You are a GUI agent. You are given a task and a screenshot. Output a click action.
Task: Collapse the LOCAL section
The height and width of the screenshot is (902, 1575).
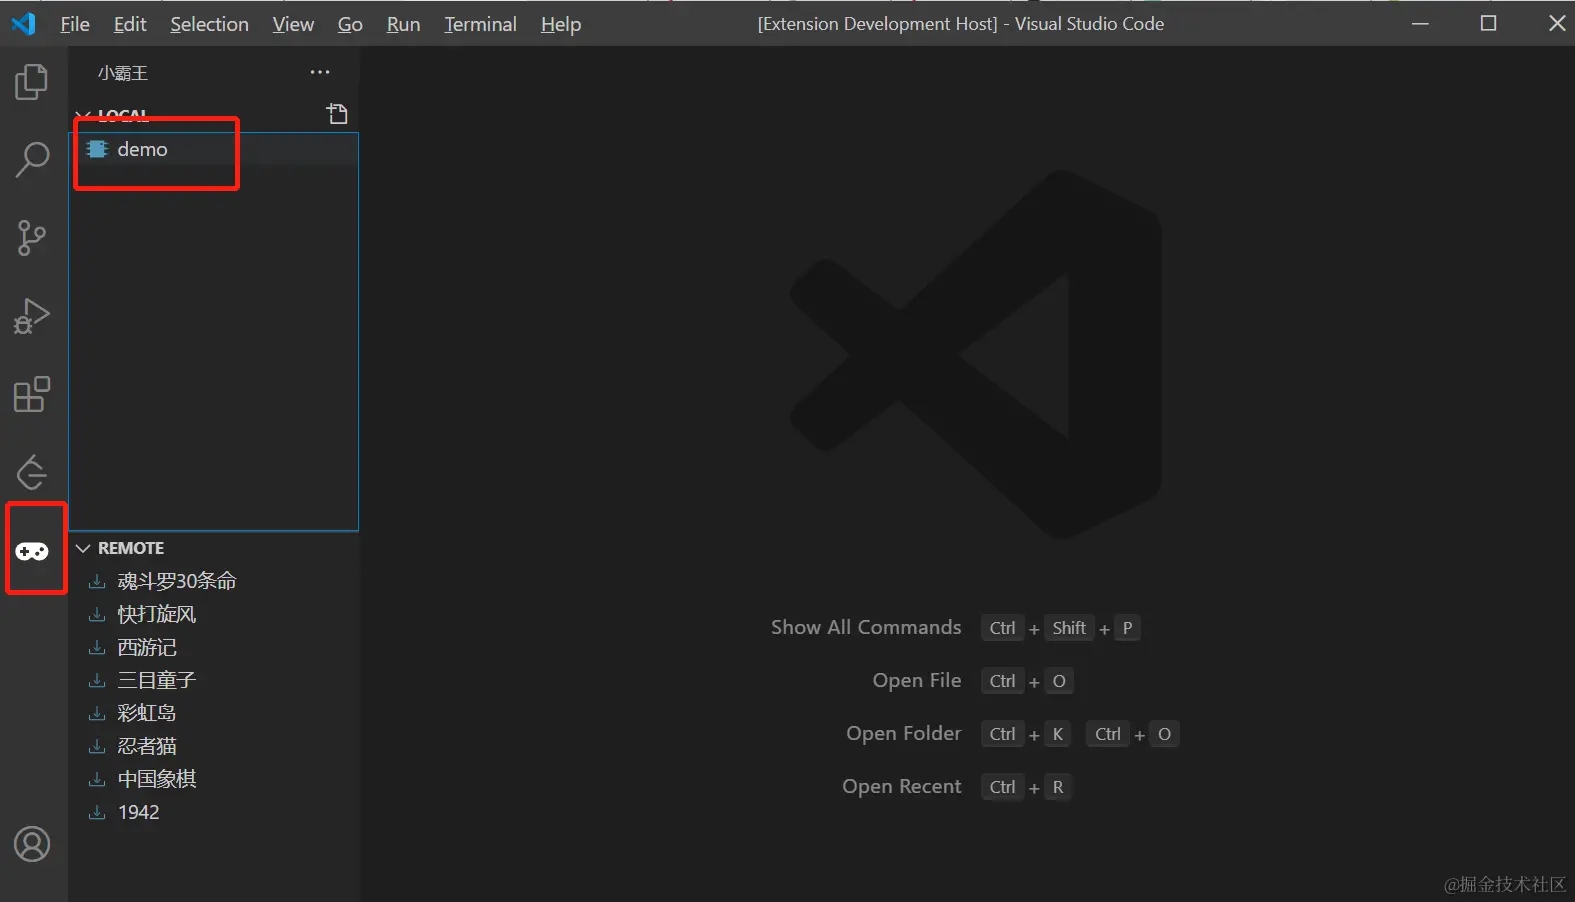click(x=84, y=115)
